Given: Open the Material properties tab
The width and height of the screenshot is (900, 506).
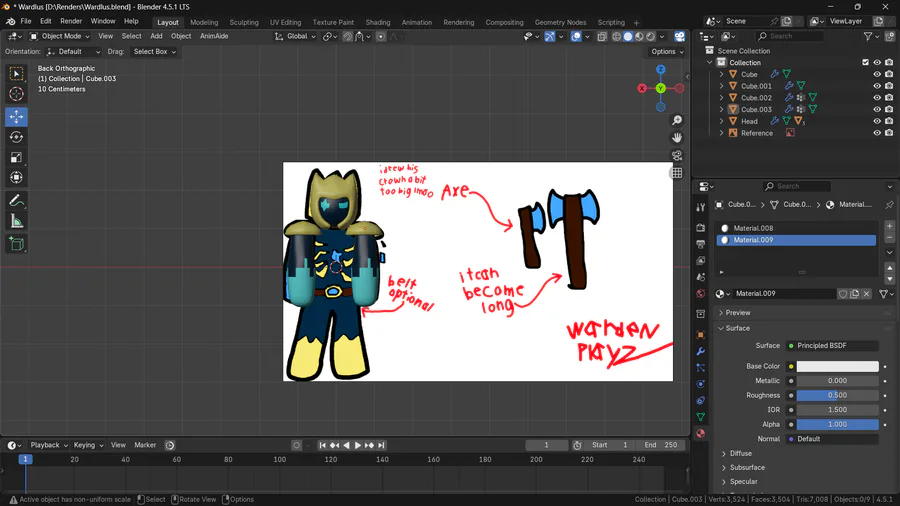Looking at the screenshot, I should pyautogui.click(x=700, y=434).
